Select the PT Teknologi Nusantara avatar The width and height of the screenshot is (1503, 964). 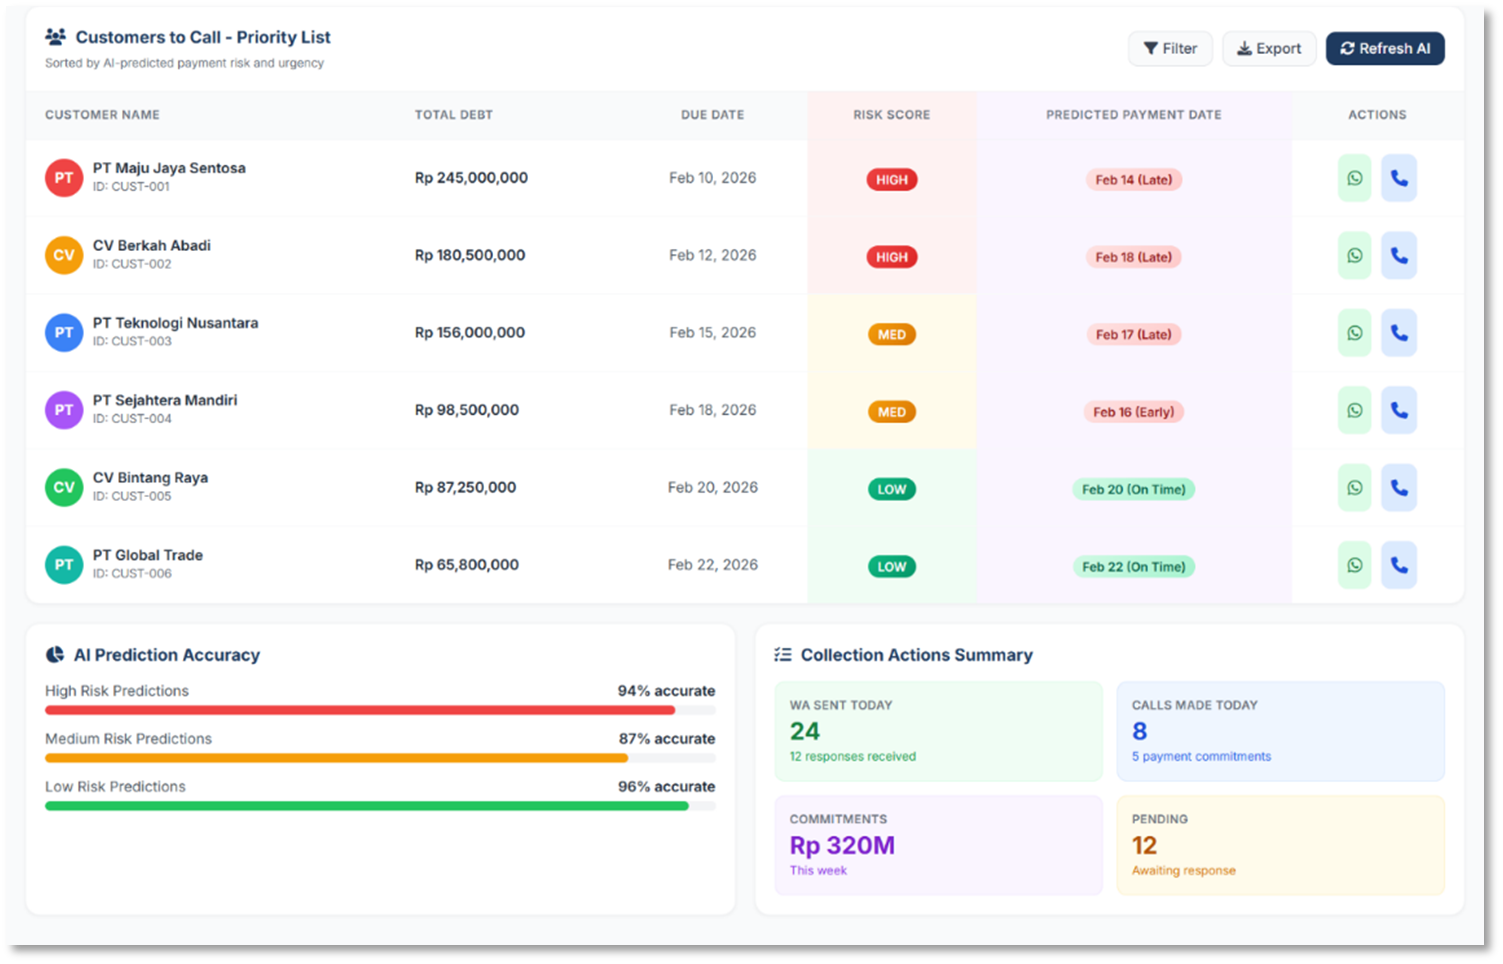coord(64,333)
